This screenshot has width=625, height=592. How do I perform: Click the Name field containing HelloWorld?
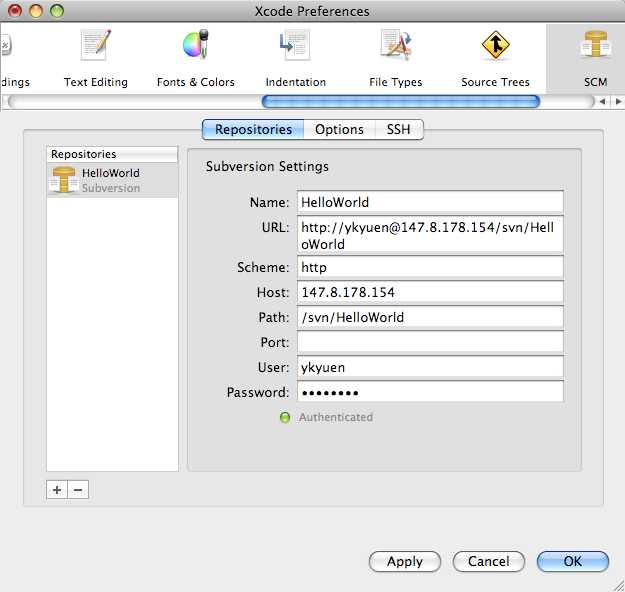(x=429, y=202)
